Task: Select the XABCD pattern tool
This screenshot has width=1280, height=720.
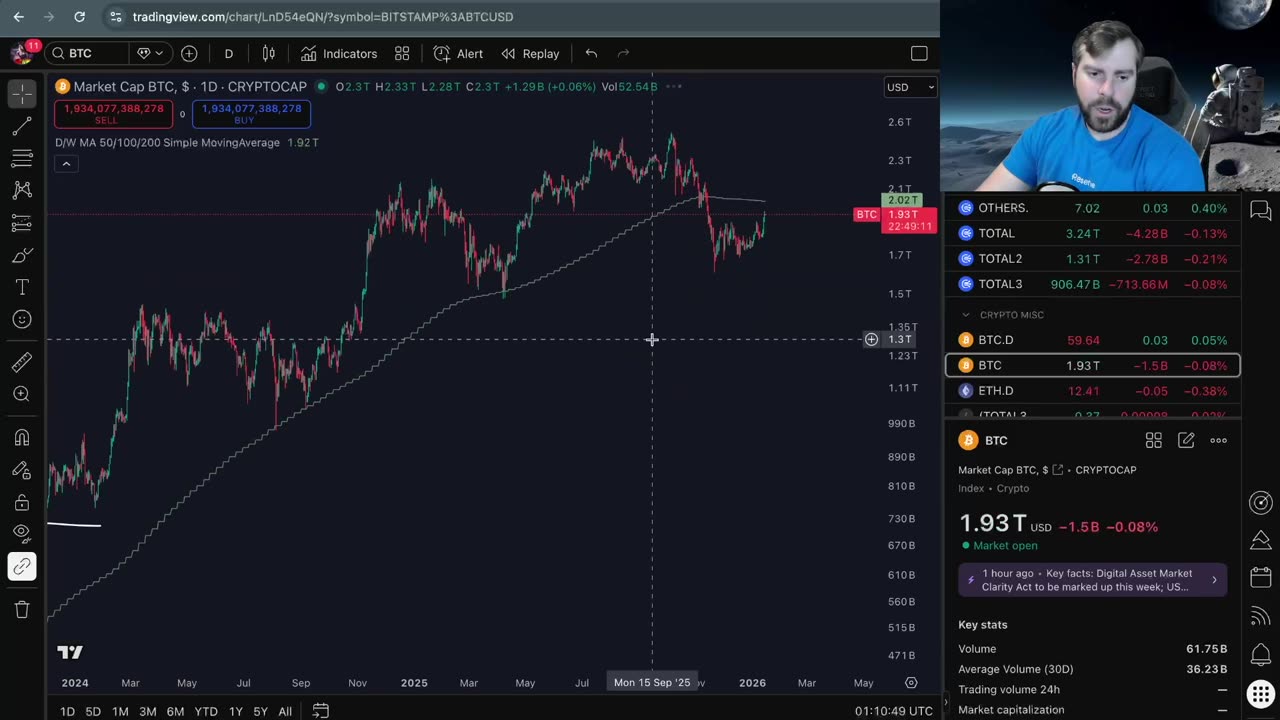Action: pyautogui.click(x=21, y=190)
